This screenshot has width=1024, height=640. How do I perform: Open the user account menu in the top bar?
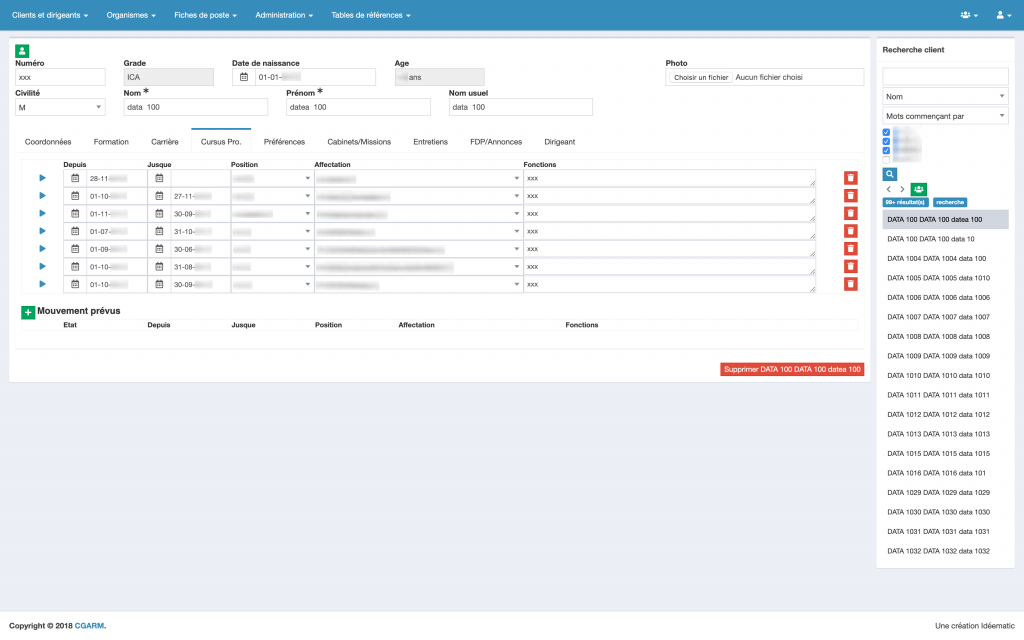click(x=1004, y=15)
